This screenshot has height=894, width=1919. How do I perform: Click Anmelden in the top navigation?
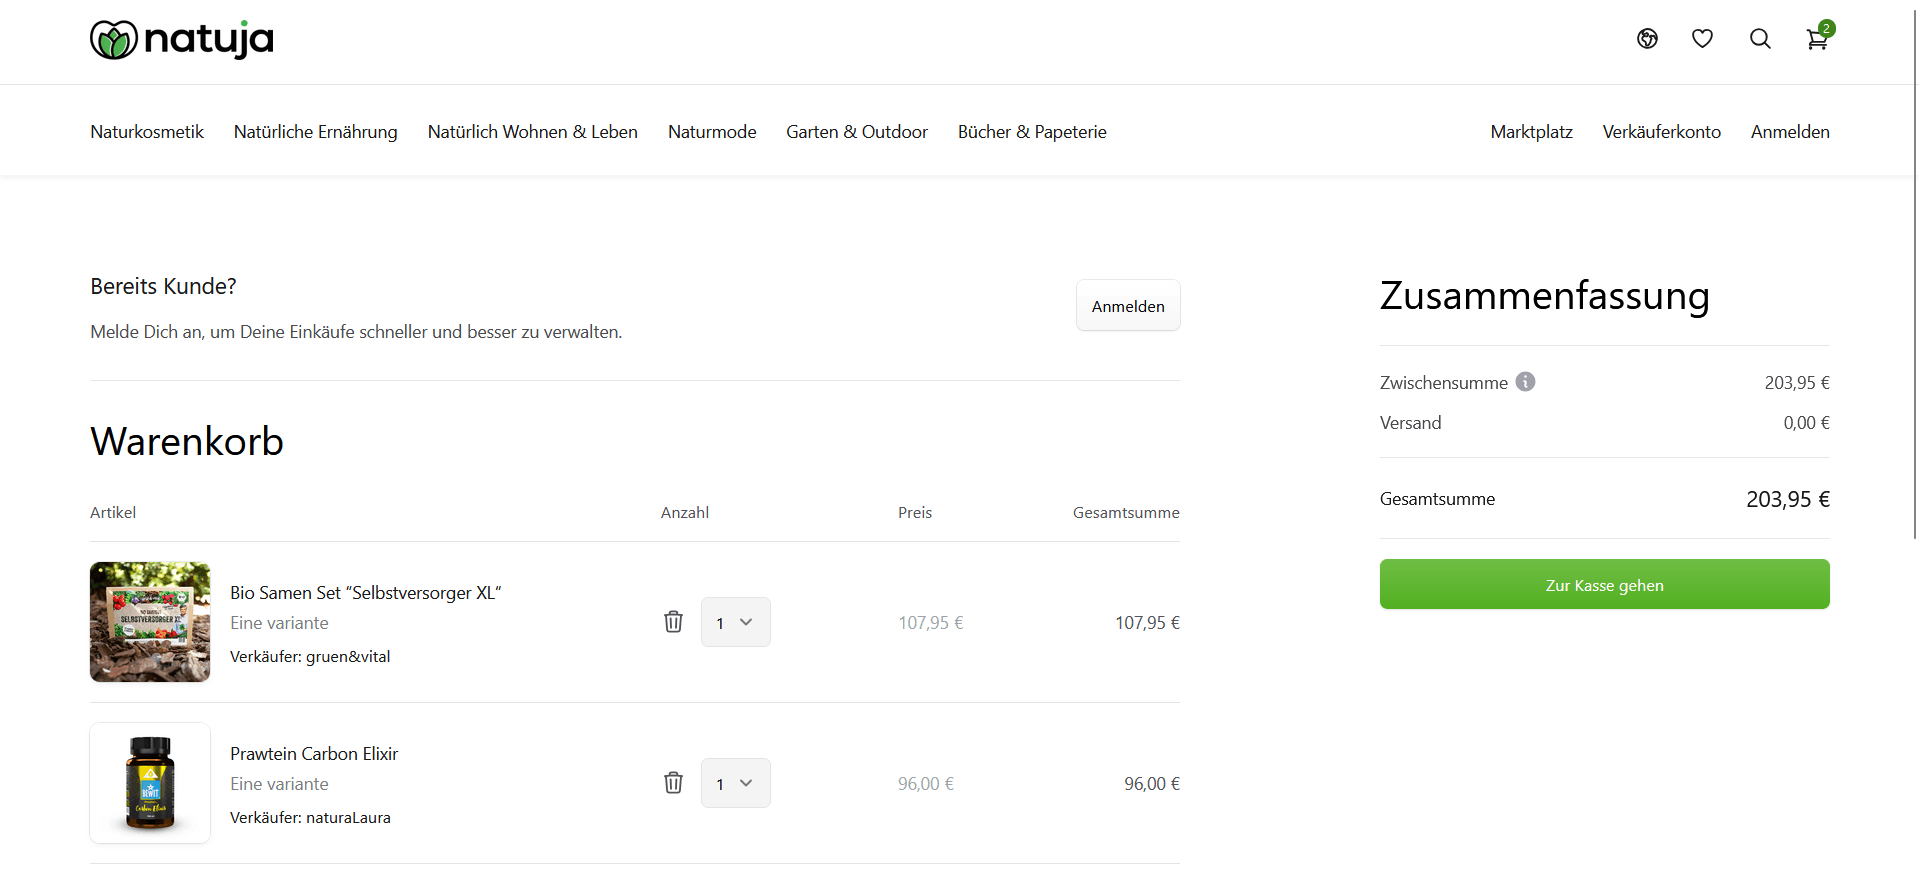click(1790, 132)
